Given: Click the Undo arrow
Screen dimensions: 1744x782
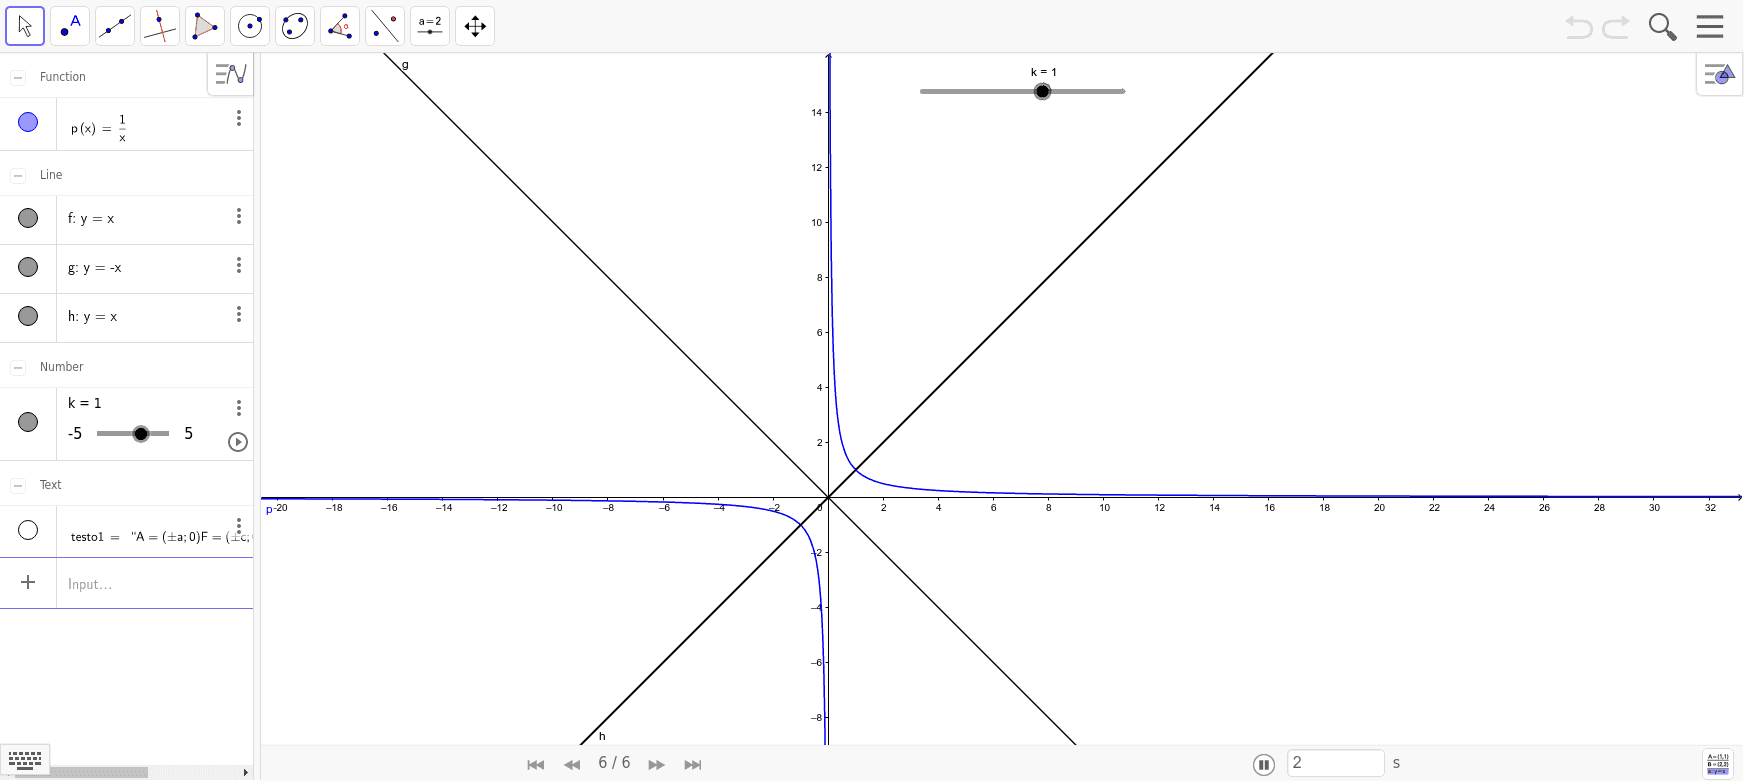Looking at the screenshot, I should tap(1579, 27).
